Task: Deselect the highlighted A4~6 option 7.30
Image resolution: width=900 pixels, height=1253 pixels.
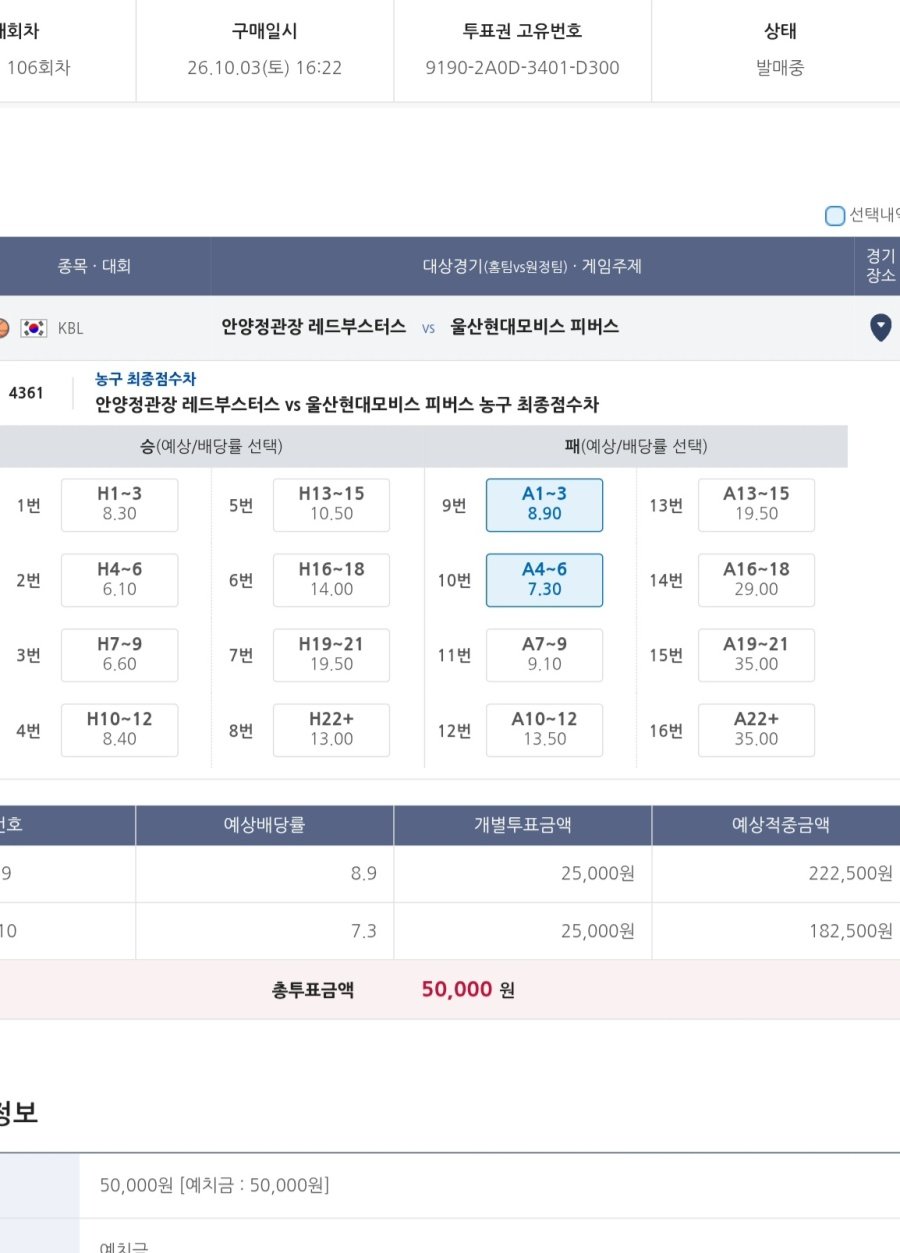Action: 545,580
